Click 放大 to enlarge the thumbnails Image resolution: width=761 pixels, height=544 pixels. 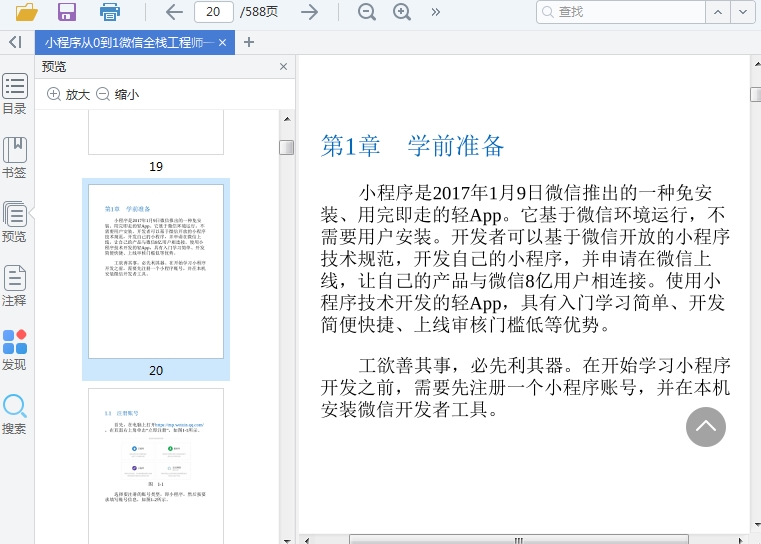pos(68,94)
